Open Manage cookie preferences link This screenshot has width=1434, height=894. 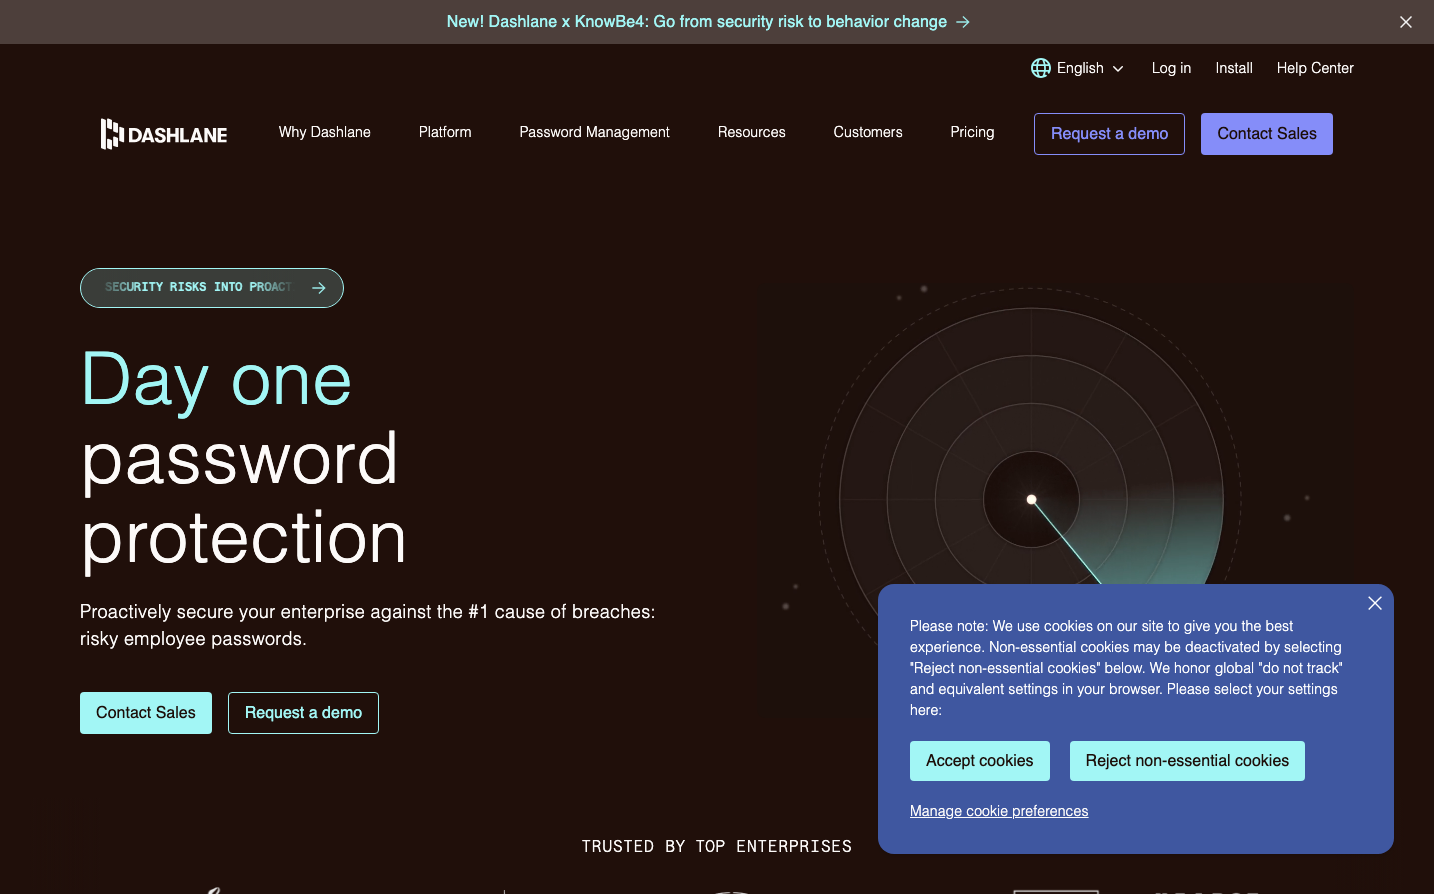click(998, 811)
